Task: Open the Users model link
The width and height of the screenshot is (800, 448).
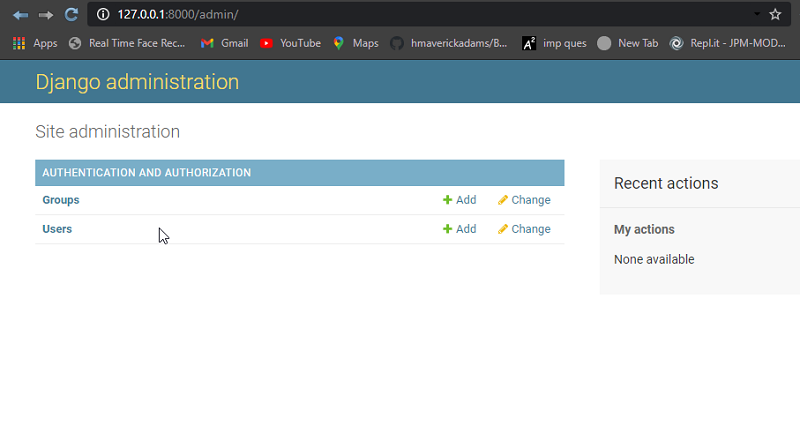Action: 57,229
